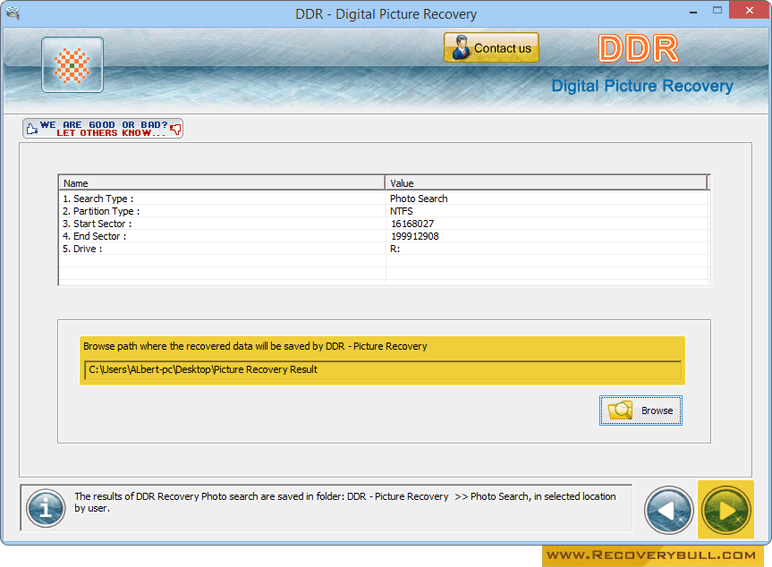Image resolution: width=772 pixels, height=567 pixels.
Task: Select the '2. Partition Type :' row
Action: point(384,211)
